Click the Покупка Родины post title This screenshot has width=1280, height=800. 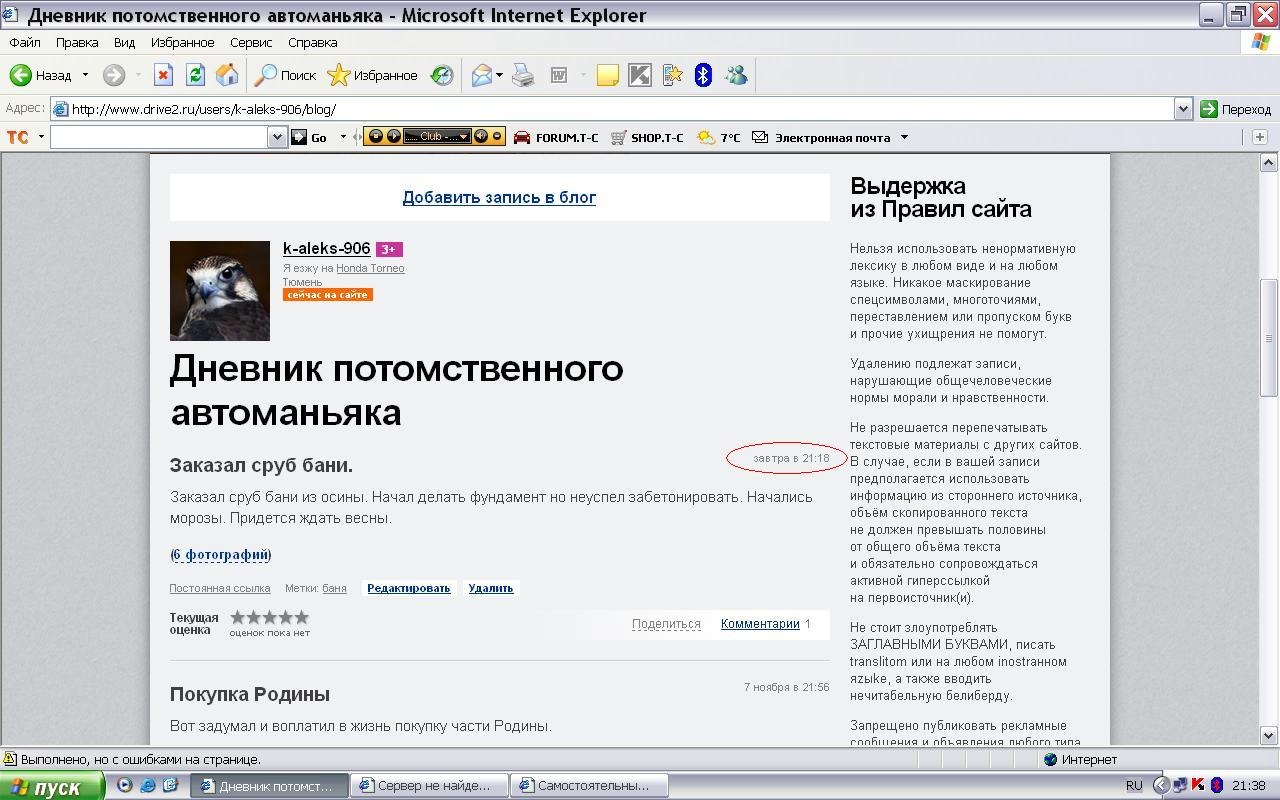tap(250, 694)
